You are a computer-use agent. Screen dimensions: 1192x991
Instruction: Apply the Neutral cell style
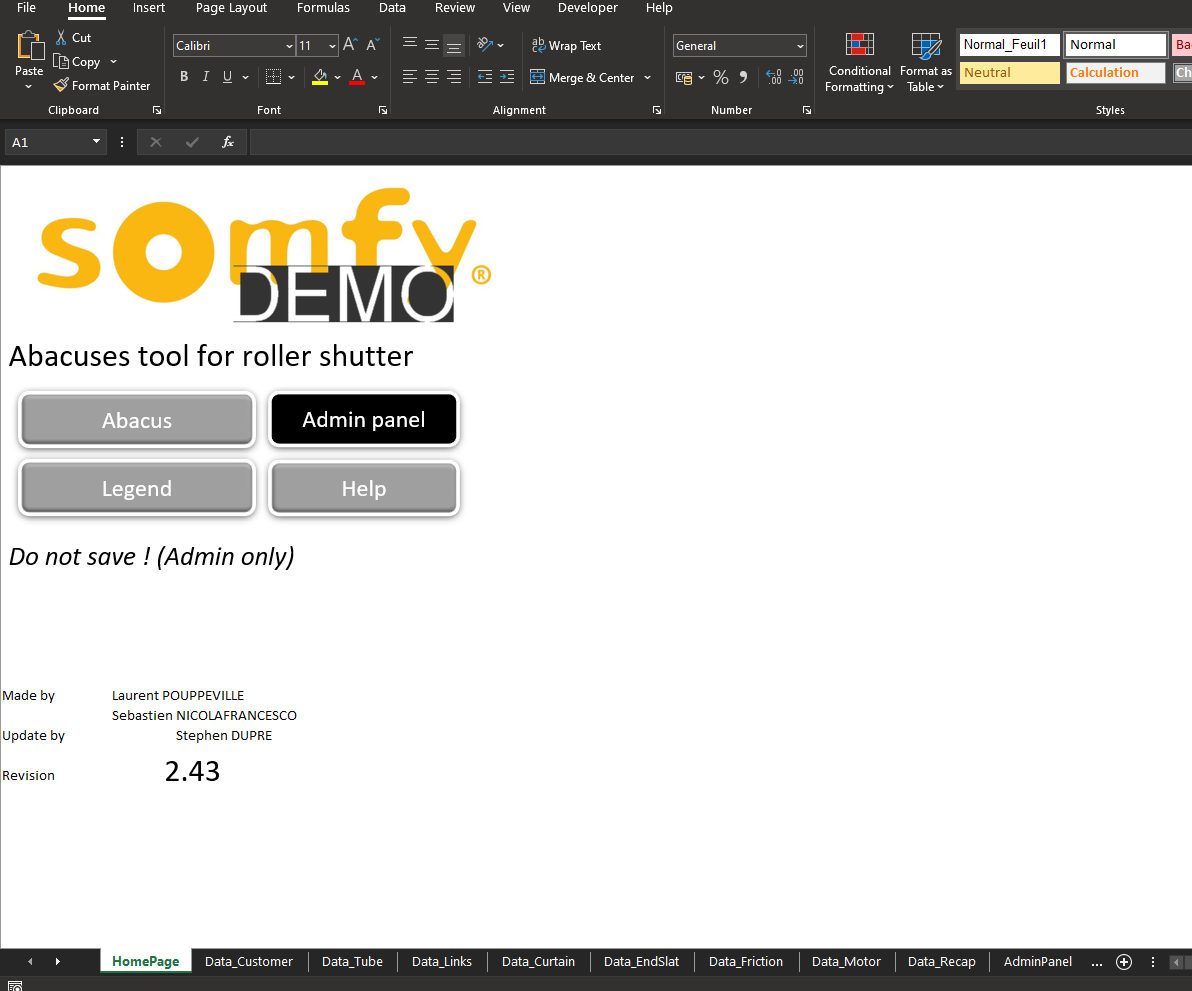(x=1010, y=73)
